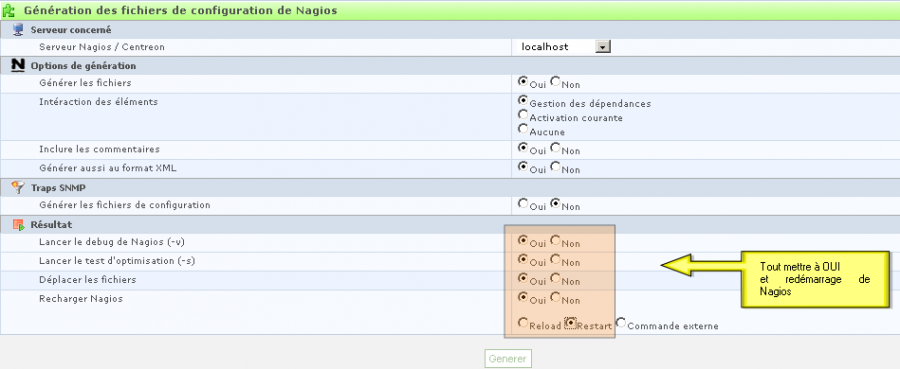Click the Résultat header text
The image size is (900, 369).
coord(51,224)
